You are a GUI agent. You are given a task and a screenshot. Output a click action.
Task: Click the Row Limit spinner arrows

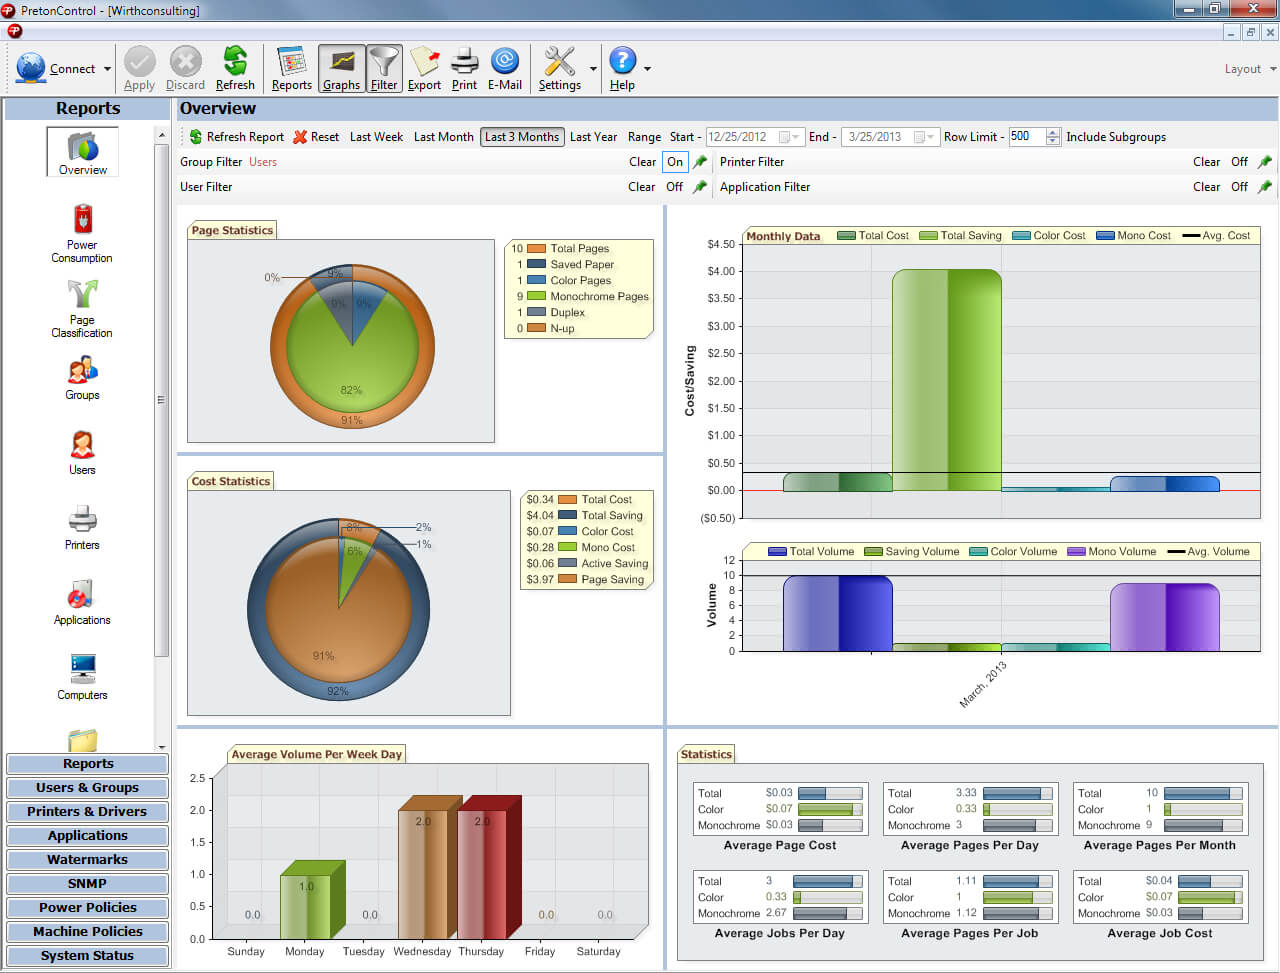click(x=1053, y=137)
